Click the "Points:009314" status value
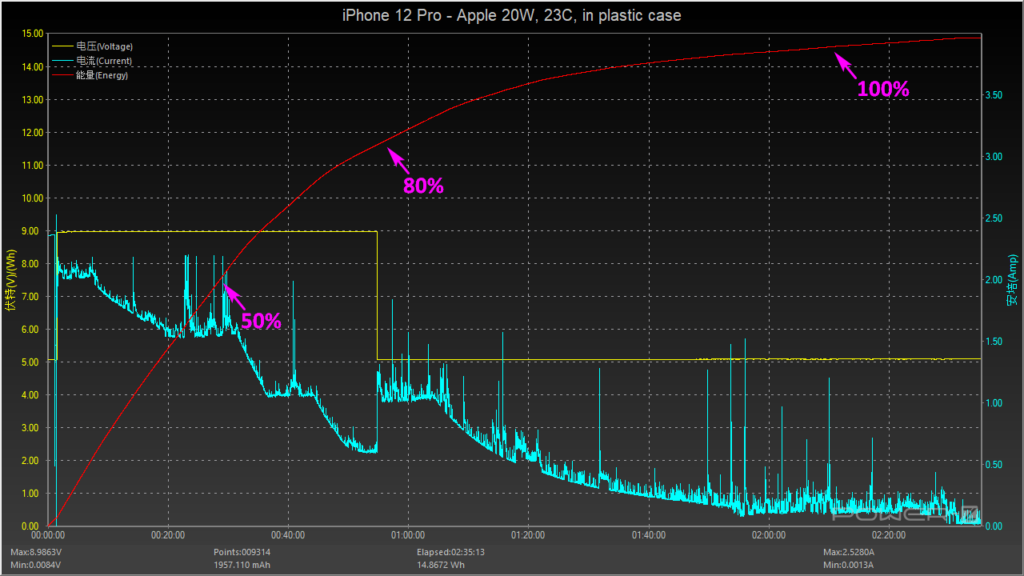The width and height of the screenshot is (1024, 576). pos(242,552)
